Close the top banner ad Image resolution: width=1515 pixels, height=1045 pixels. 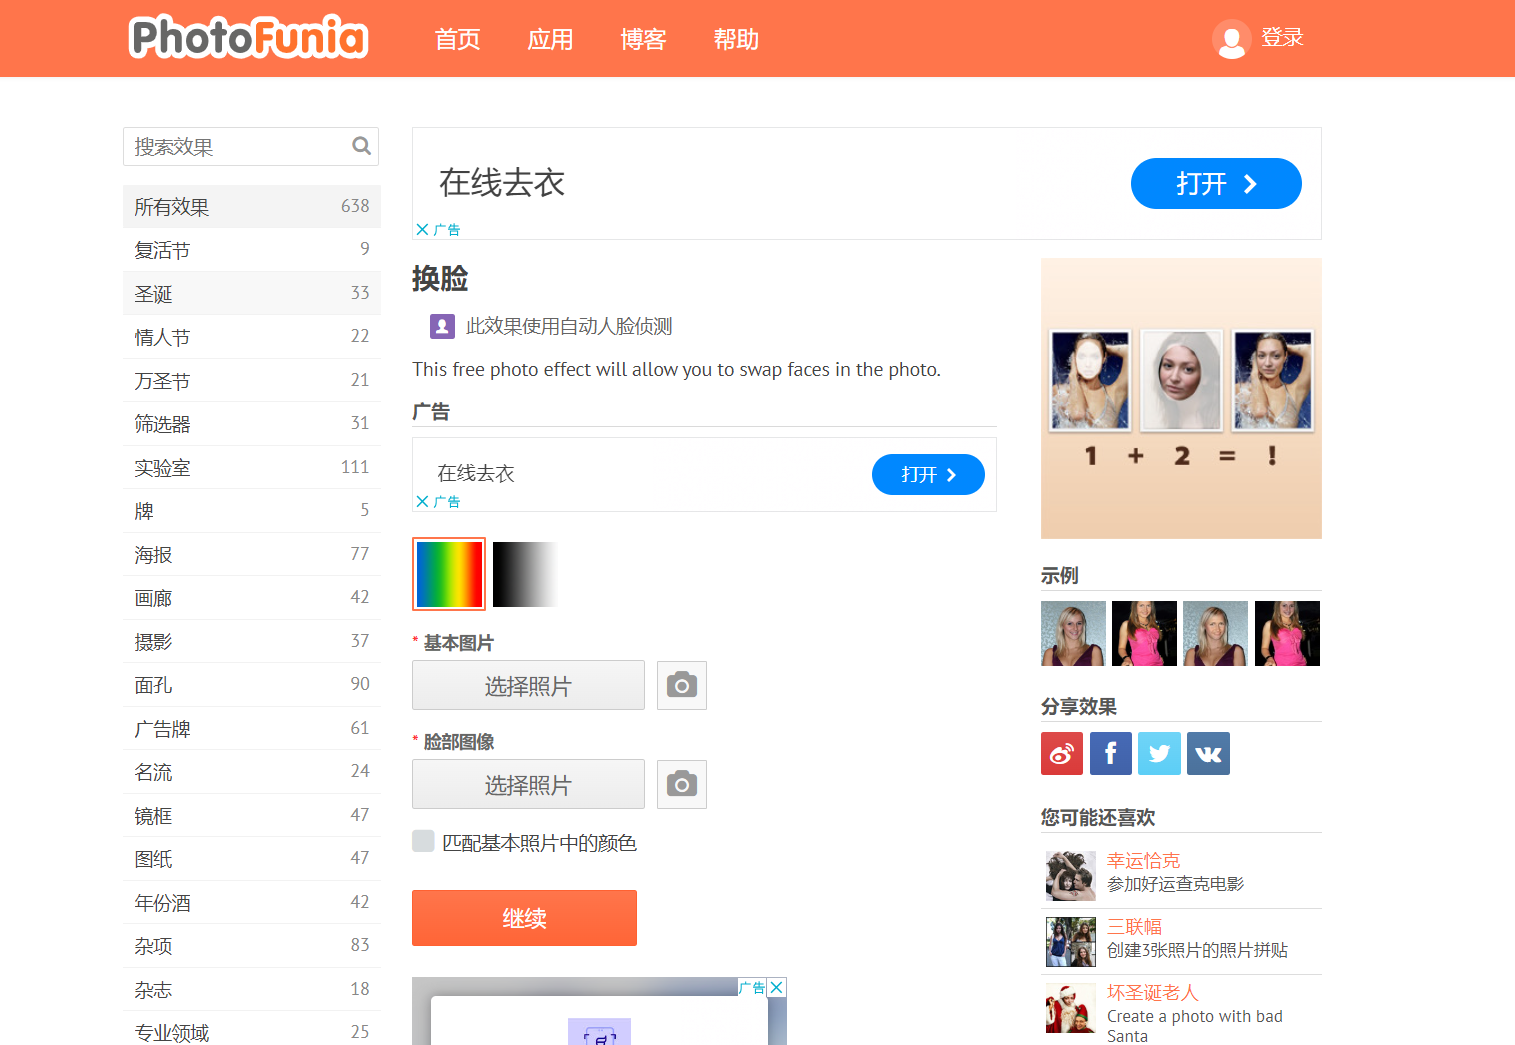(x=422, y=230)
